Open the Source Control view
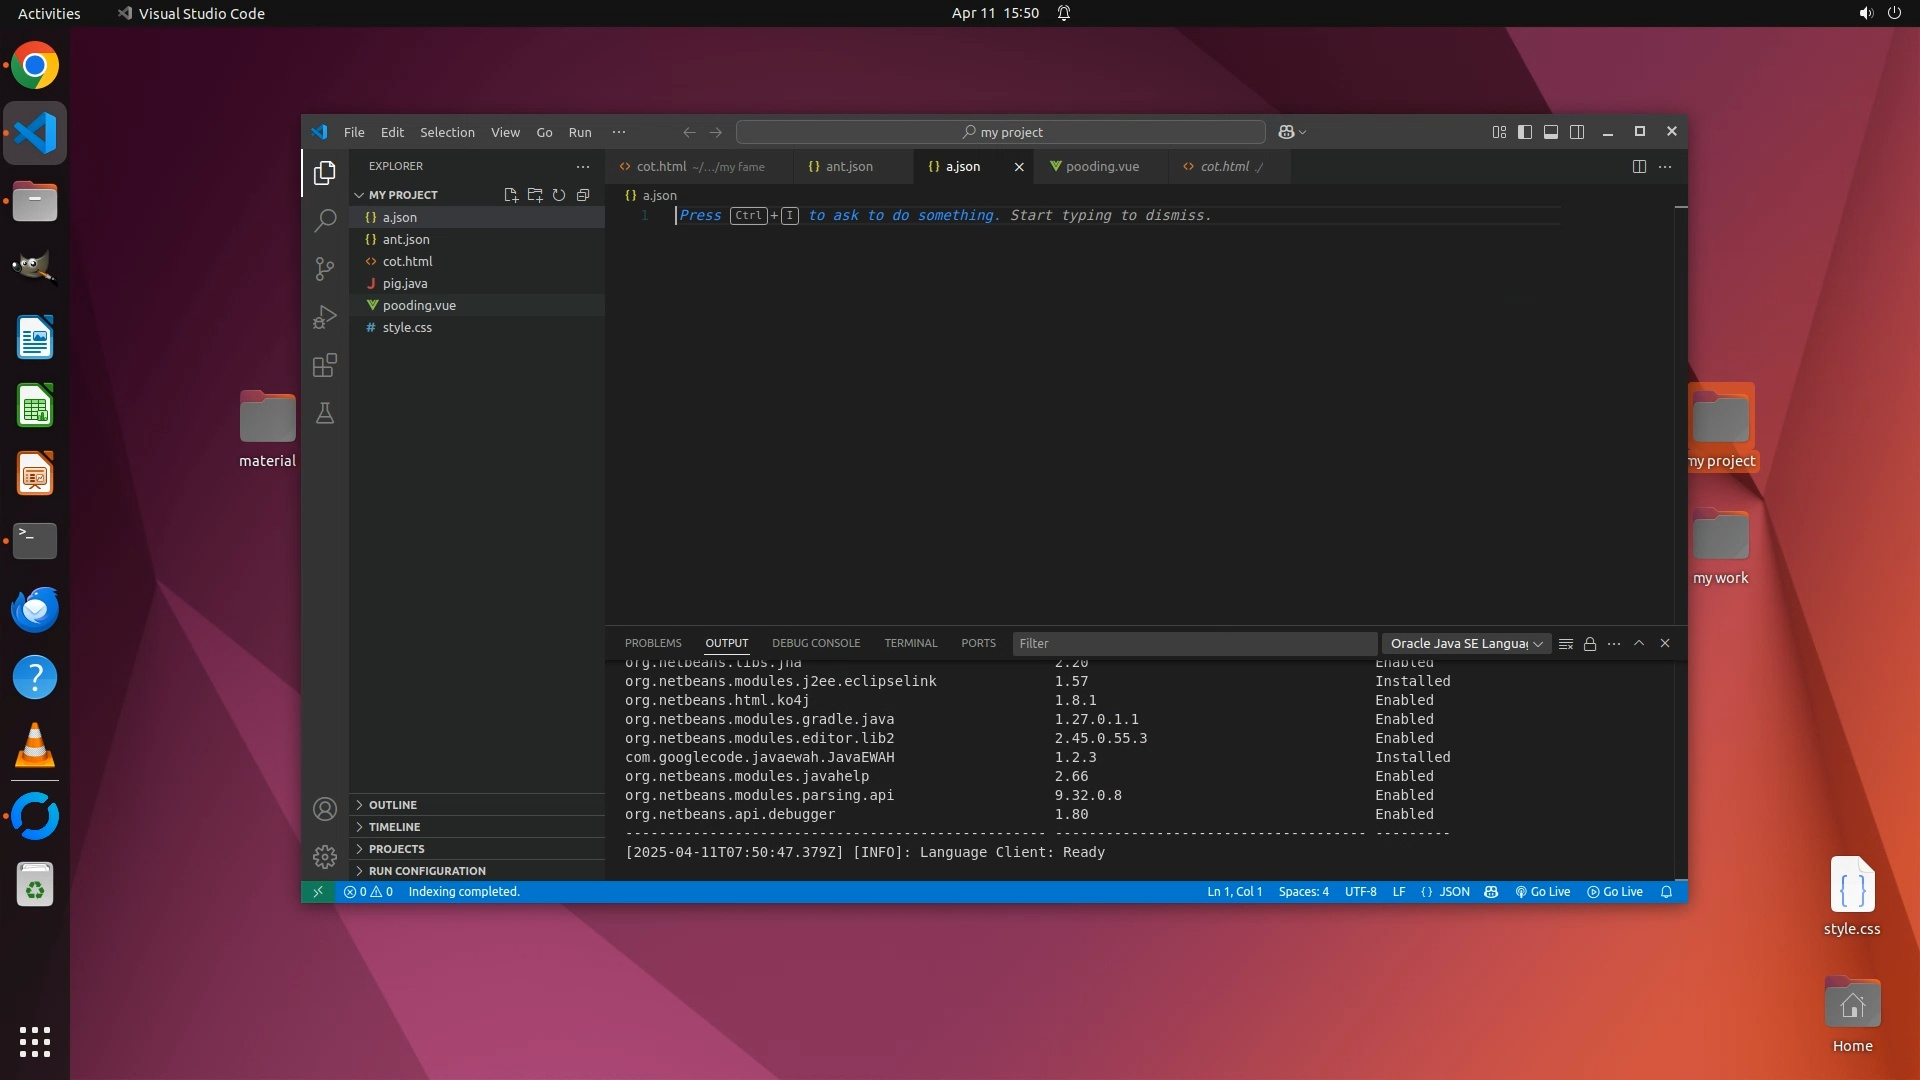1920x1080 pixels. point(325,268)
